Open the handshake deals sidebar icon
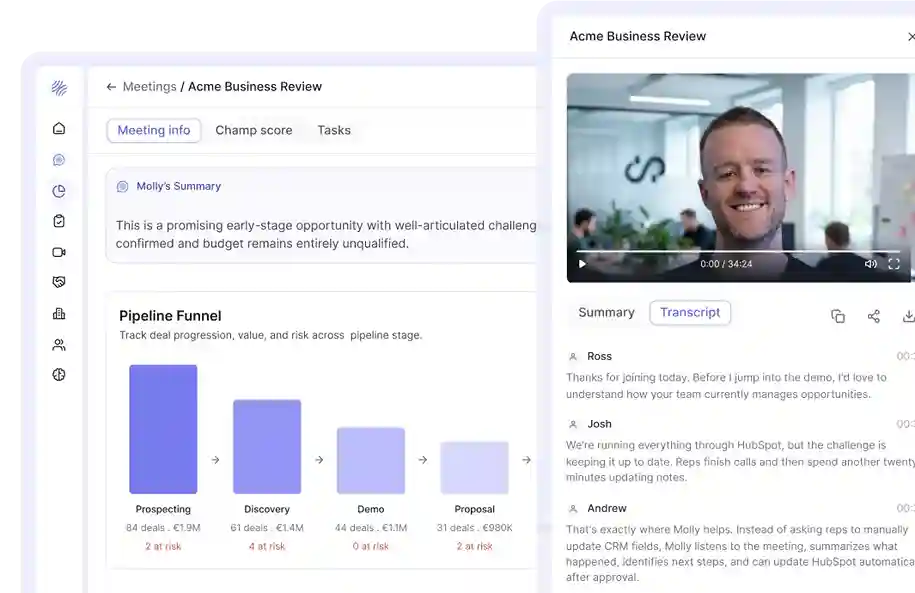This screenshot has width=915, height=593. coord(59,282)
